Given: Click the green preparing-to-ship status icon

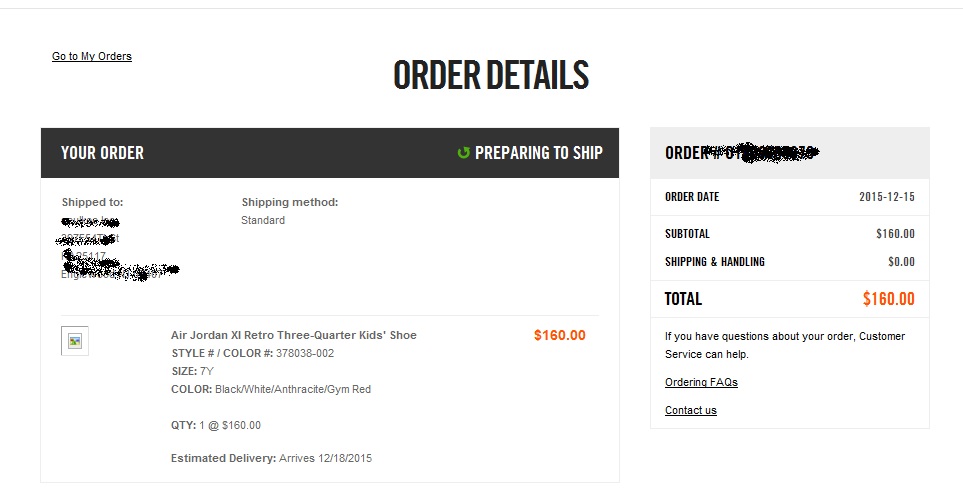Looking at the screenshot, I should 463,153.
